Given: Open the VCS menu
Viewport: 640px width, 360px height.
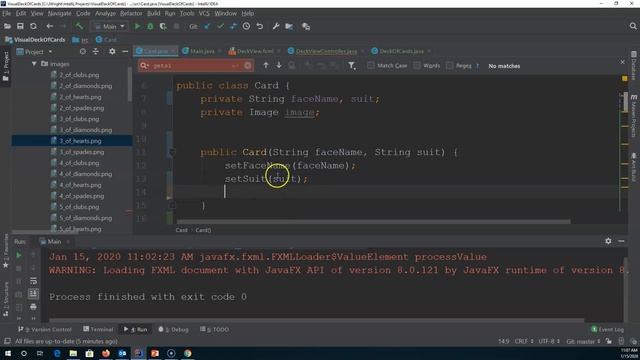Looking at the screenshot, I should [x=204, y=13].
